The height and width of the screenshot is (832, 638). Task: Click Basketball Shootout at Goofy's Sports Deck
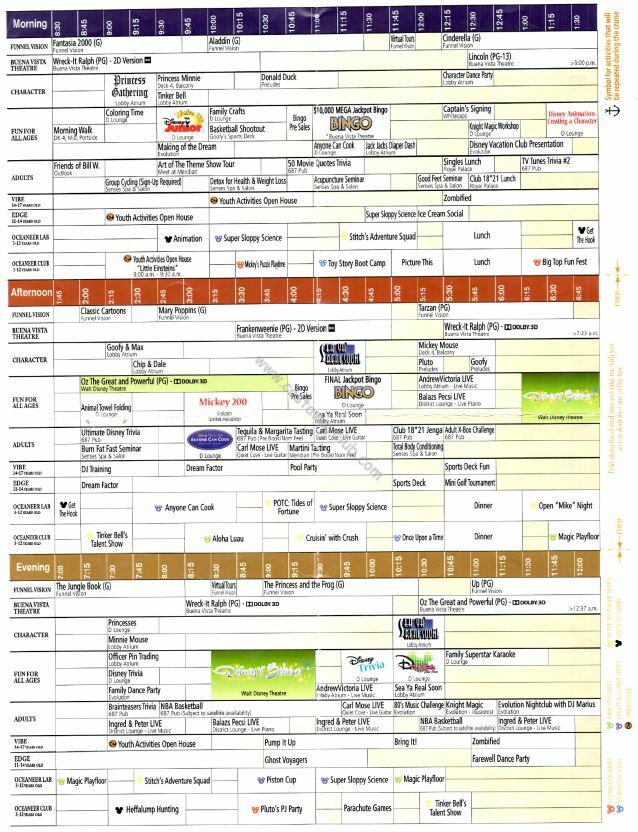click(237, 129)
